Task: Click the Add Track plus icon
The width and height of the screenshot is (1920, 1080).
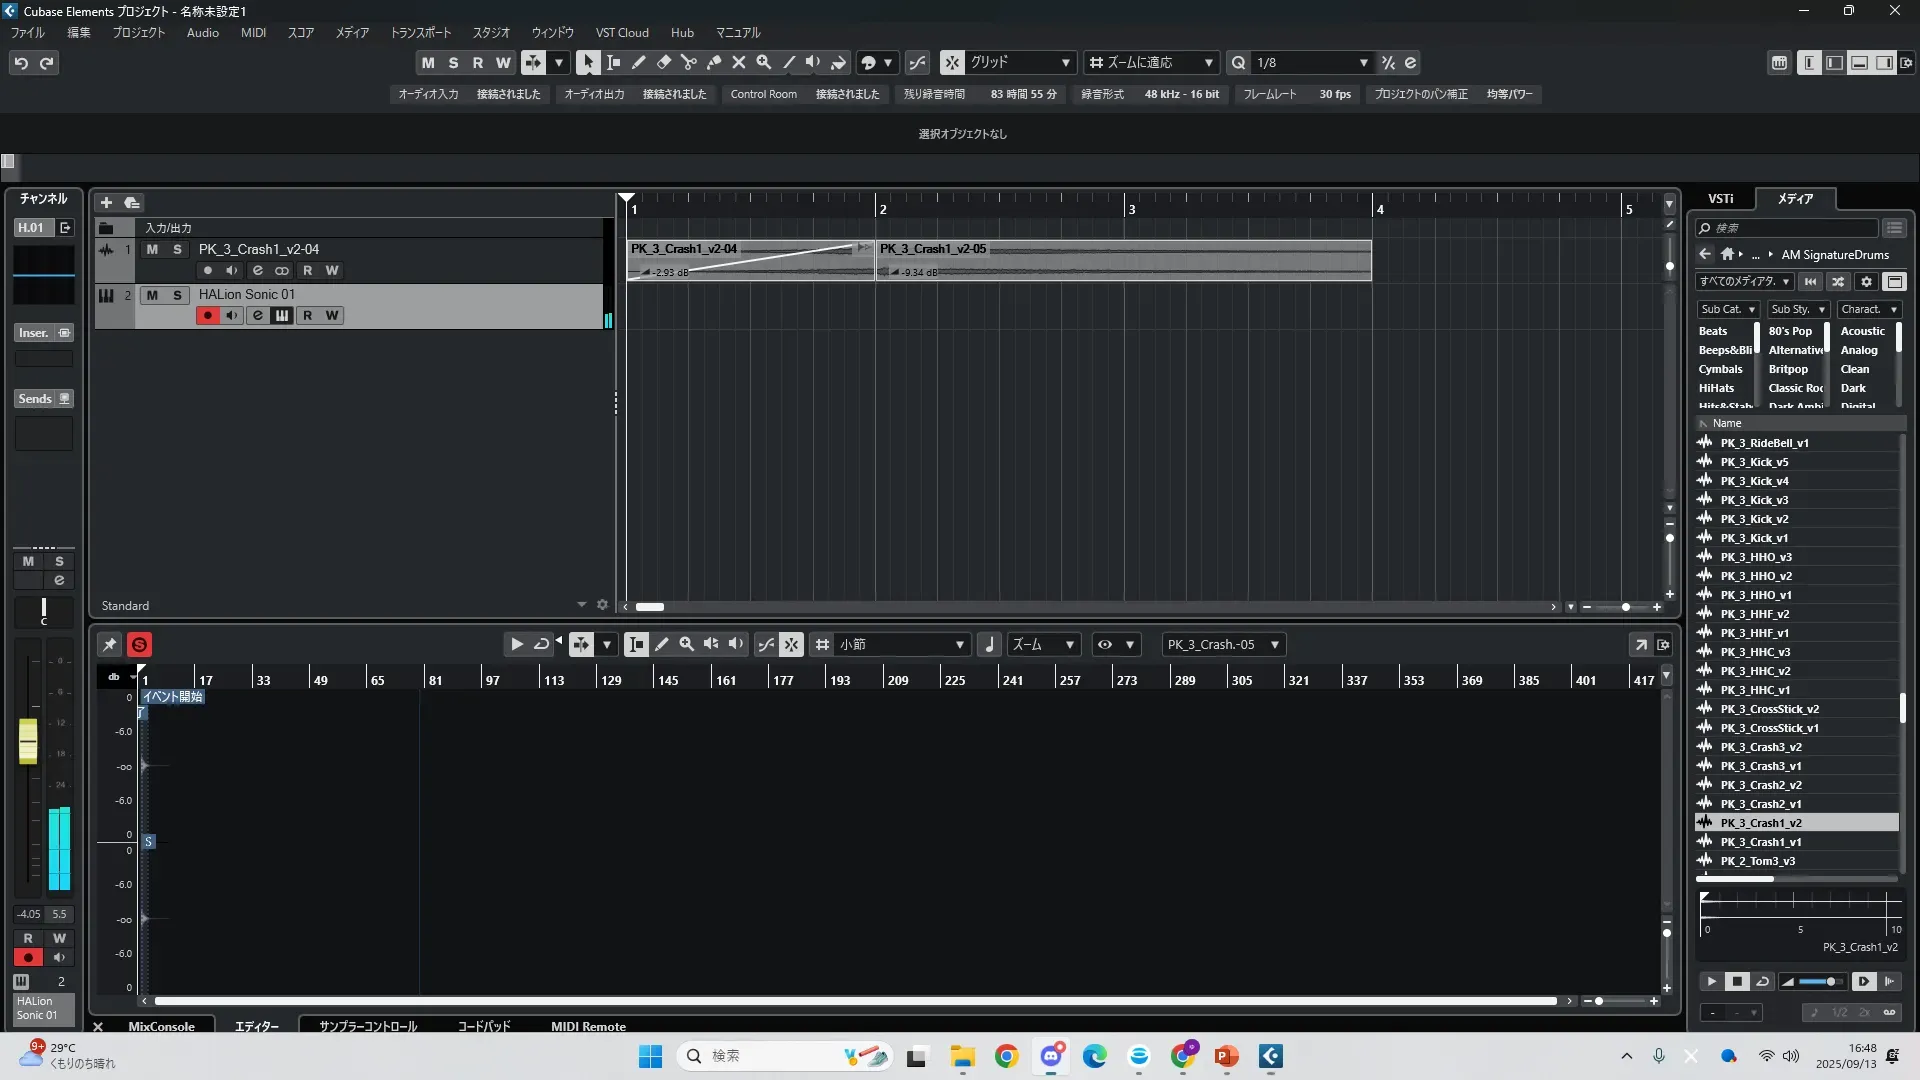Action: tap(106, 202)
